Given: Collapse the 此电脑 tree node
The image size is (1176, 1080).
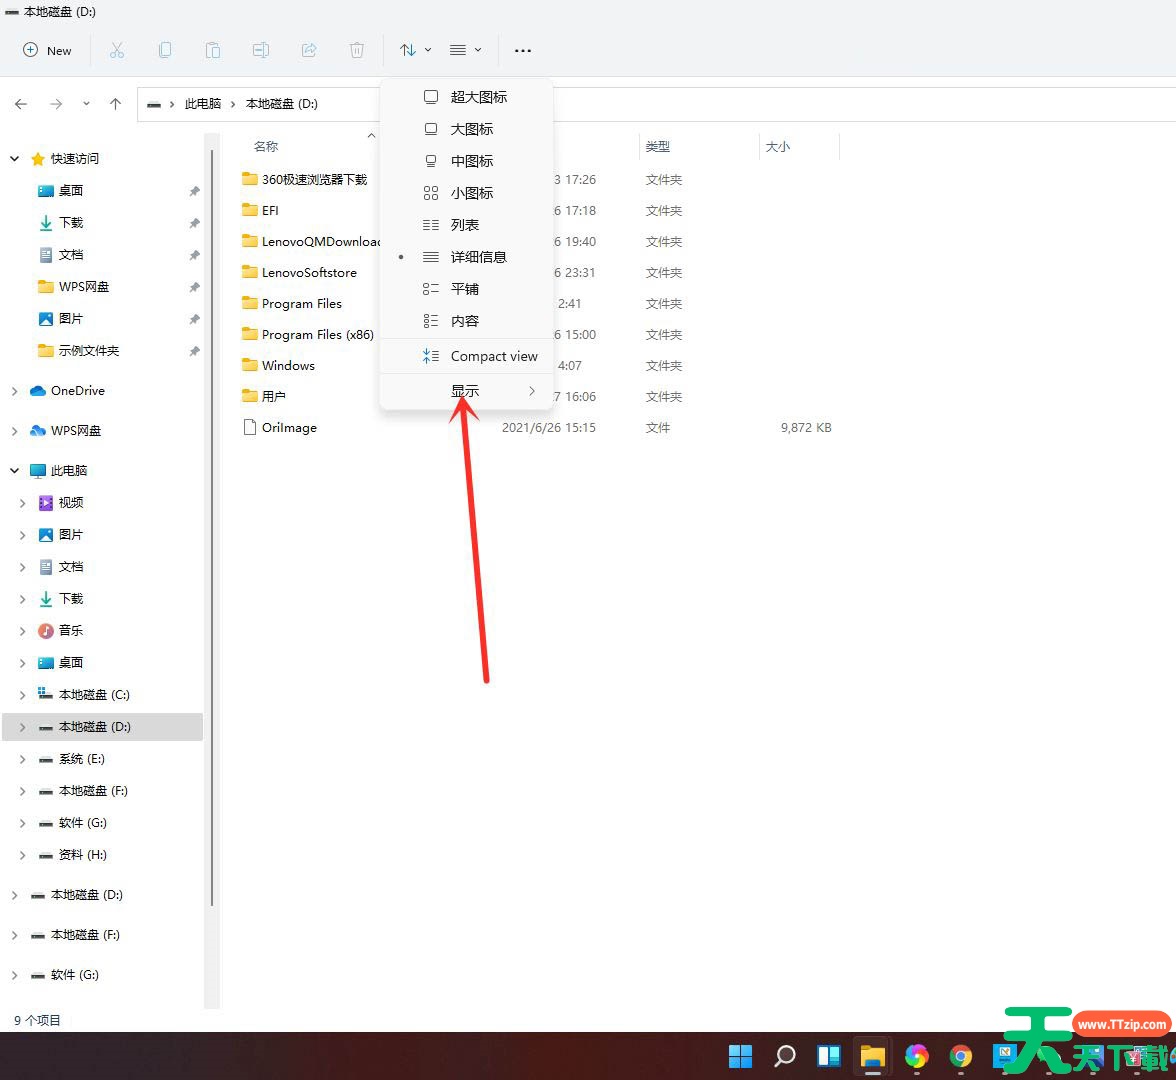Looking at the screenshot, I should point(14,471).
